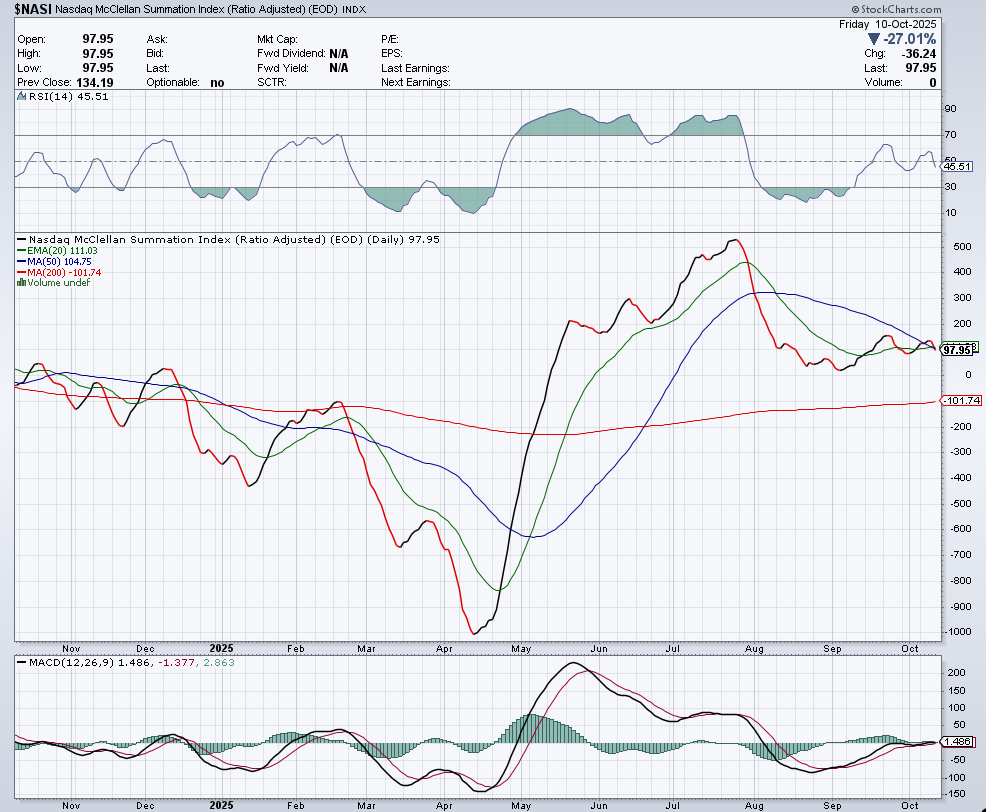Select the $NASI ticker symbol

click(33, 9)
